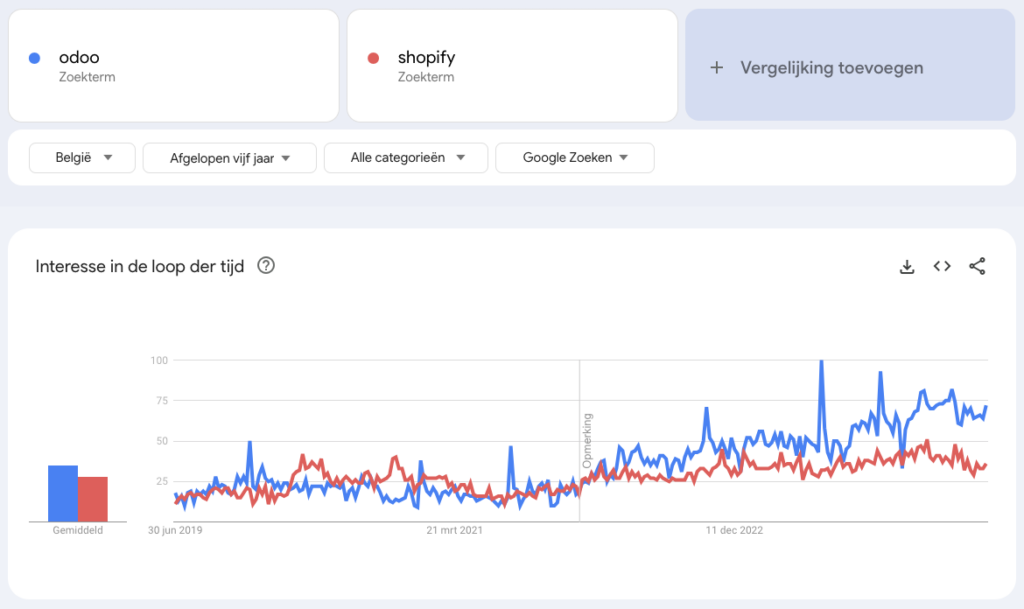Open the Google Zoeken search type dropdown
This screenshot has width=1024, height=609.
[574, 157]
